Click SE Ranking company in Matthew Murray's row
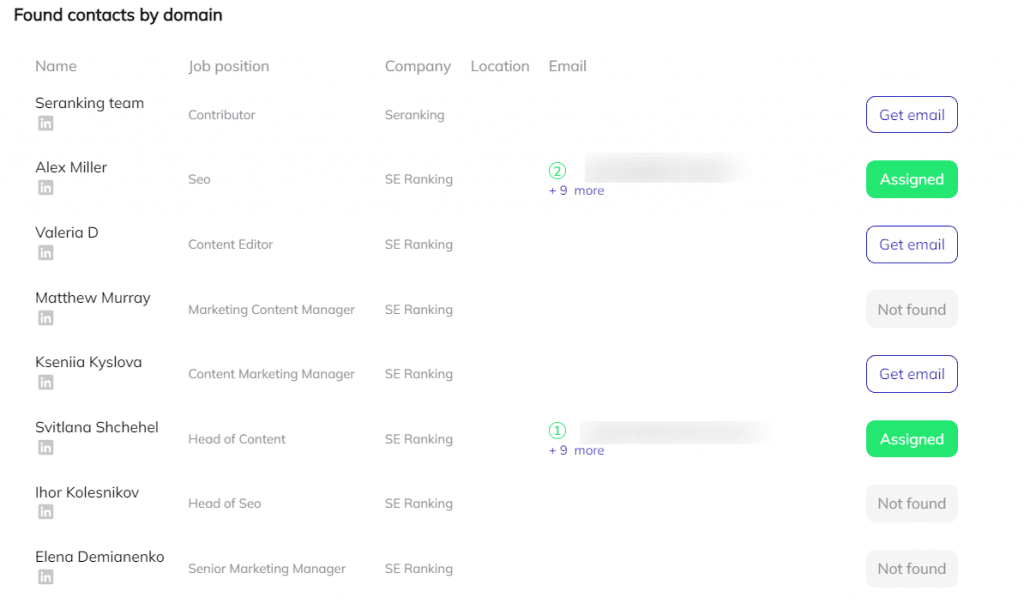 [419, 310]
